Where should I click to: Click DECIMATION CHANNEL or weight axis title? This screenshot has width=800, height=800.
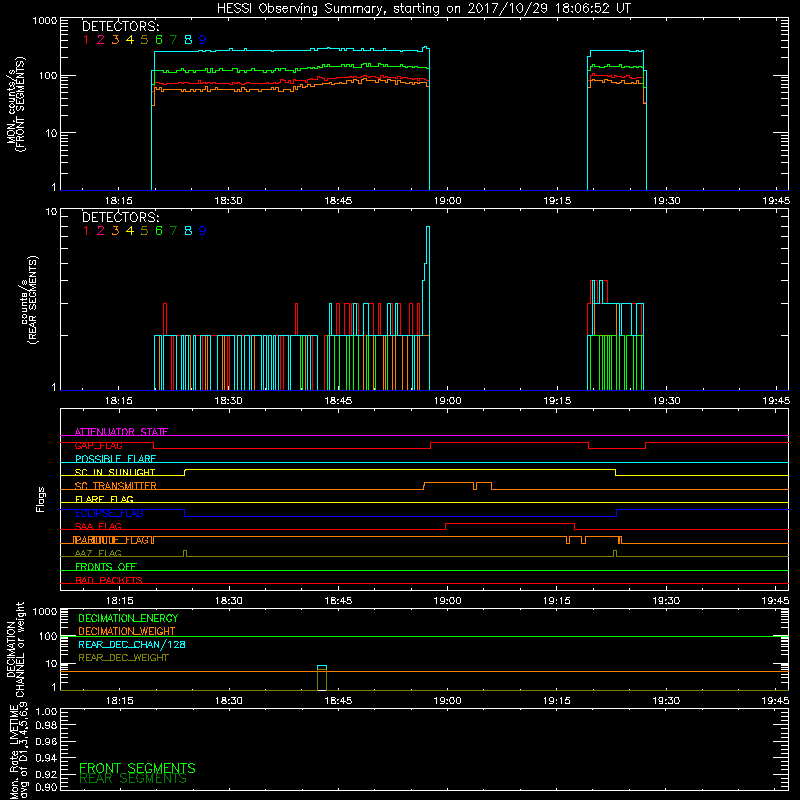pos(15,649)
